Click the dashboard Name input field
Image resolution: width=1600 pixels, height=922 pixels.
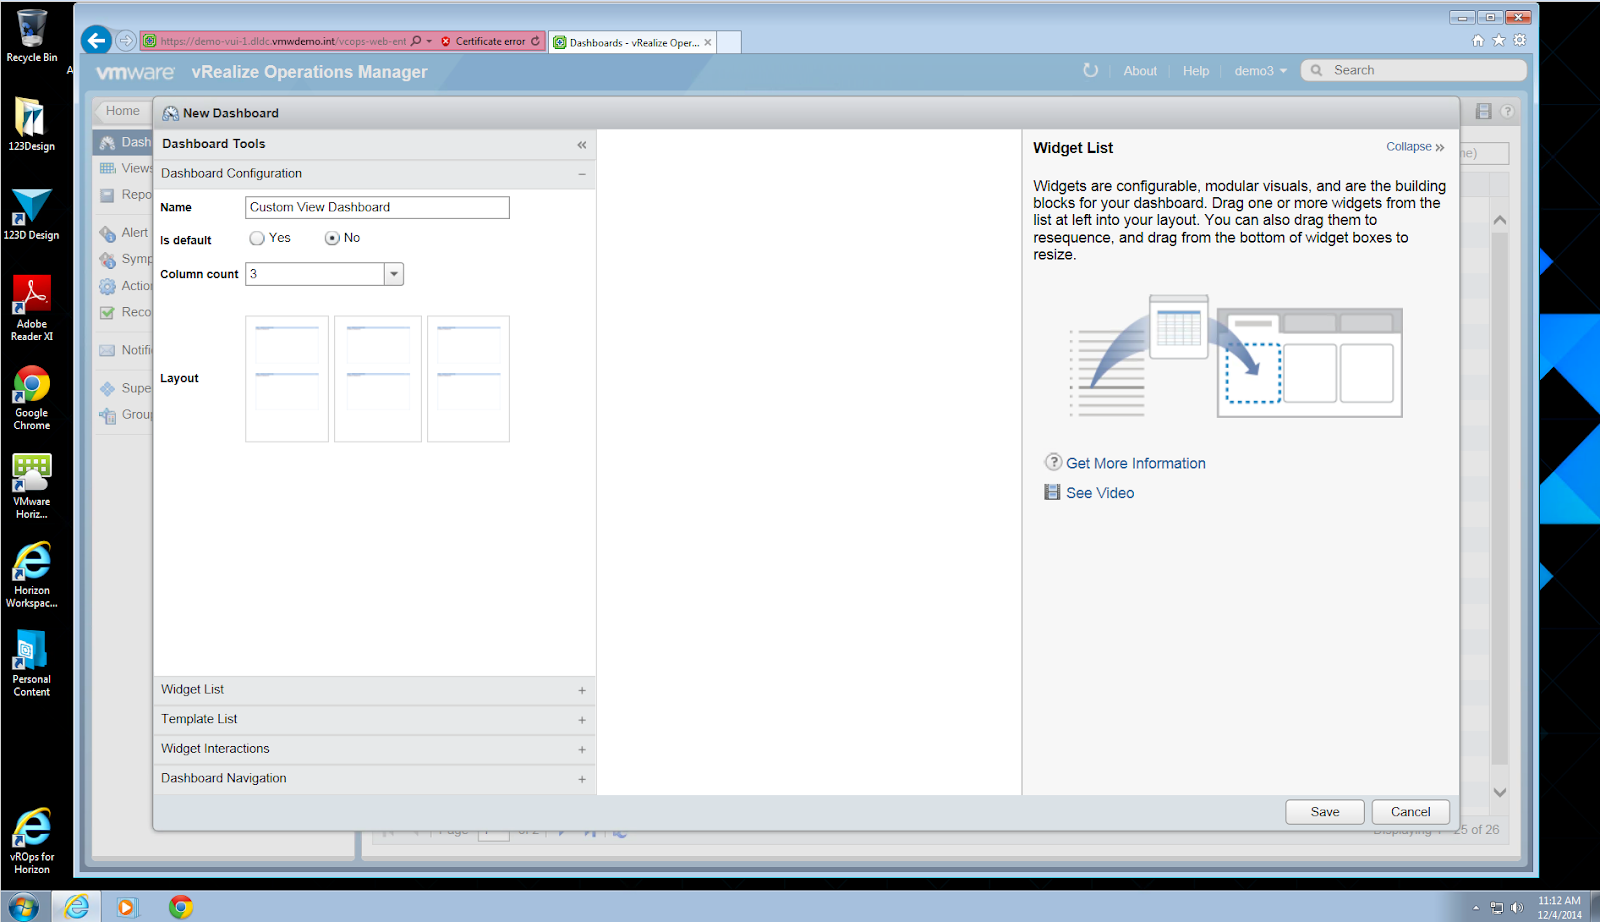377,207
